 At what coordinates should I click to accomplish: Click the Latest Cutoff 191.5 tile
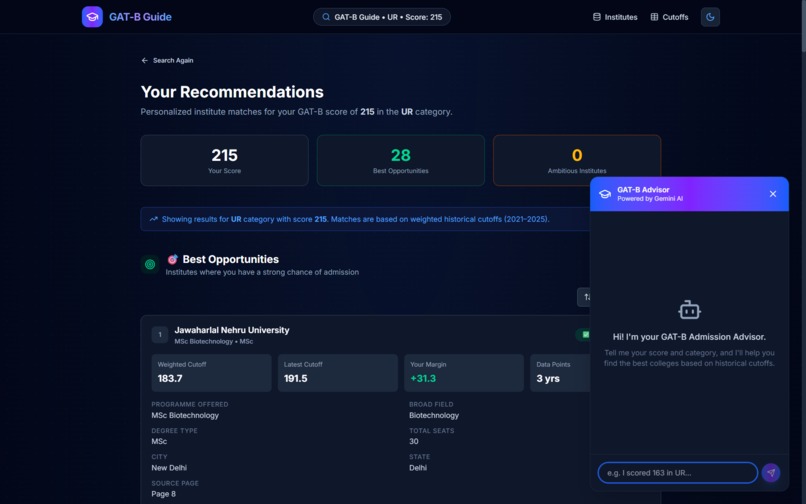click(338, 373)
